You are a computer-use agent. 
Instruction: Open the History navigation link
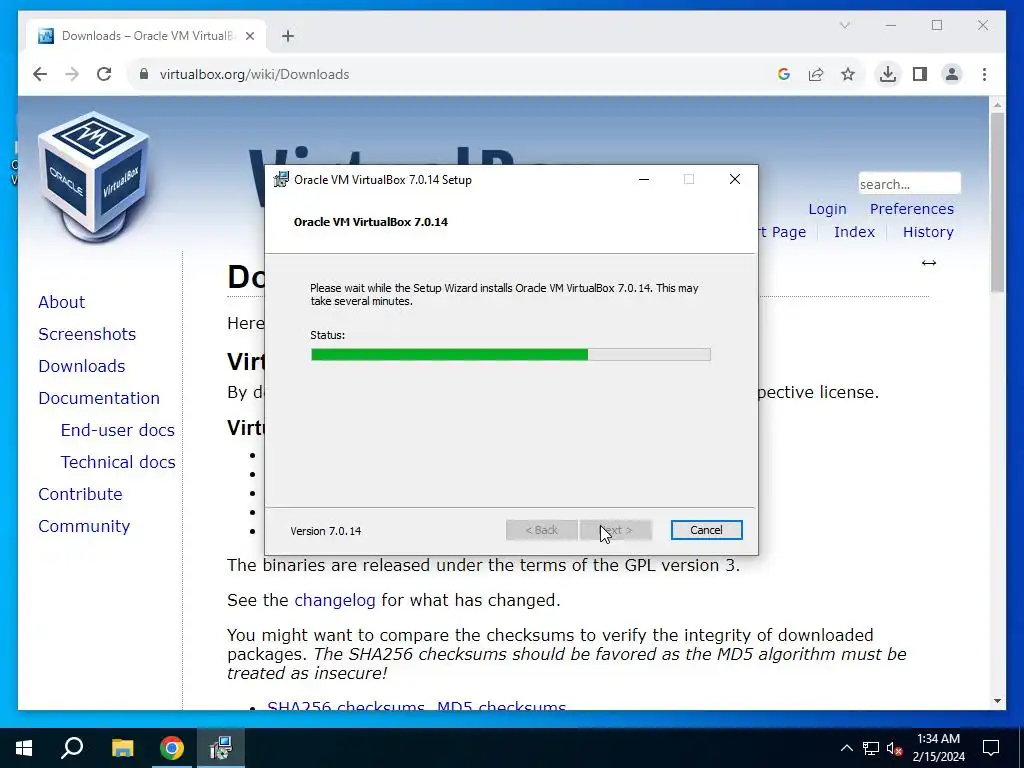[928, 232]
